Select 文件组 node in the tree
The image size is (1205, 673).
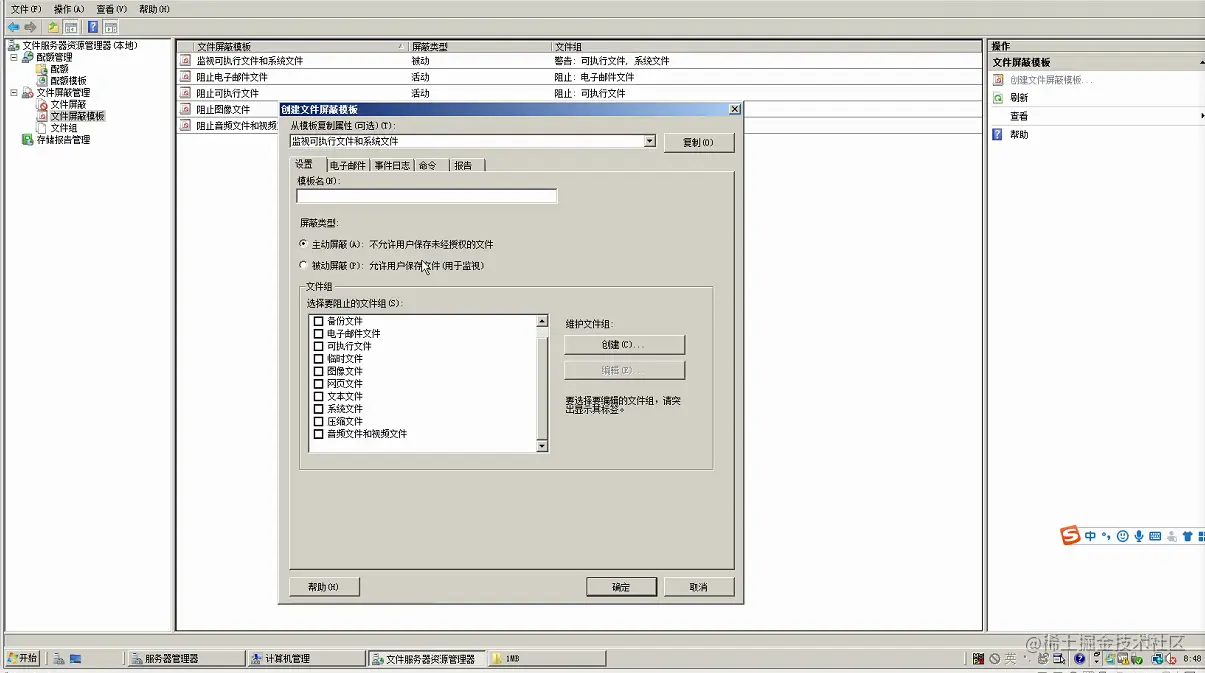pos(63,128)
